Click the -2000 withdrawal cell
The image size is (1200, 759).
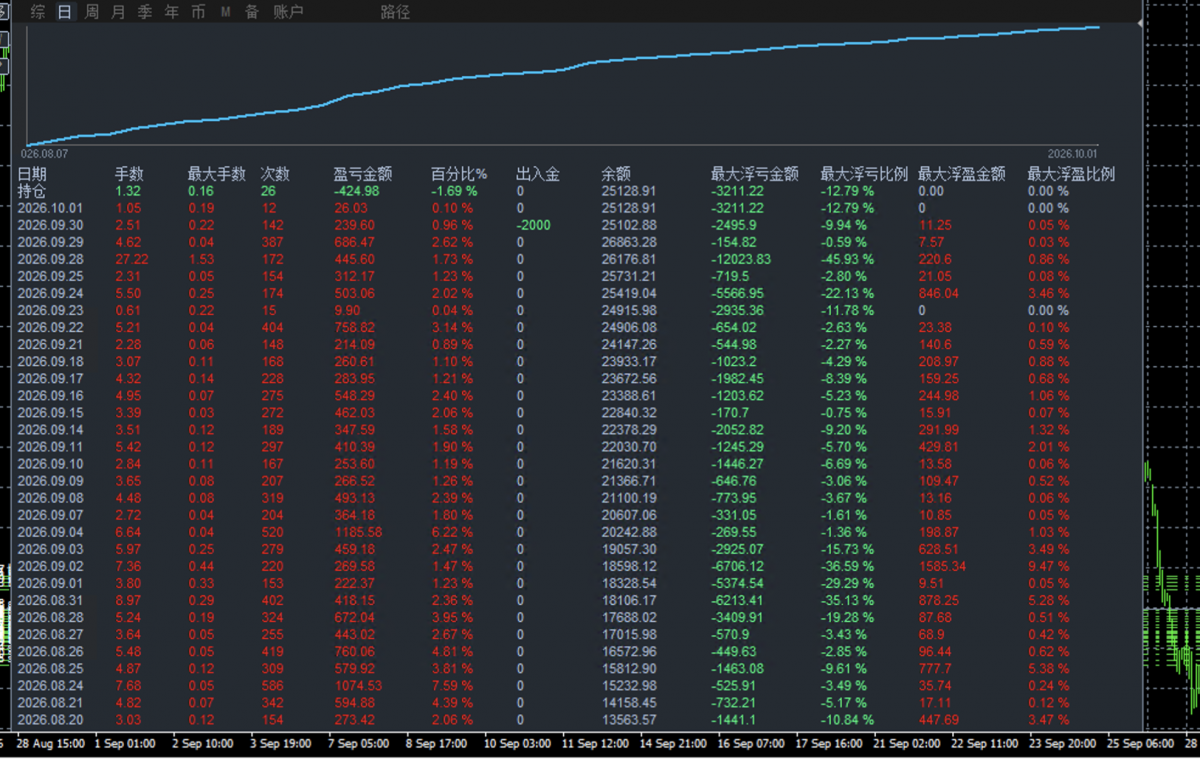point(534,225)
